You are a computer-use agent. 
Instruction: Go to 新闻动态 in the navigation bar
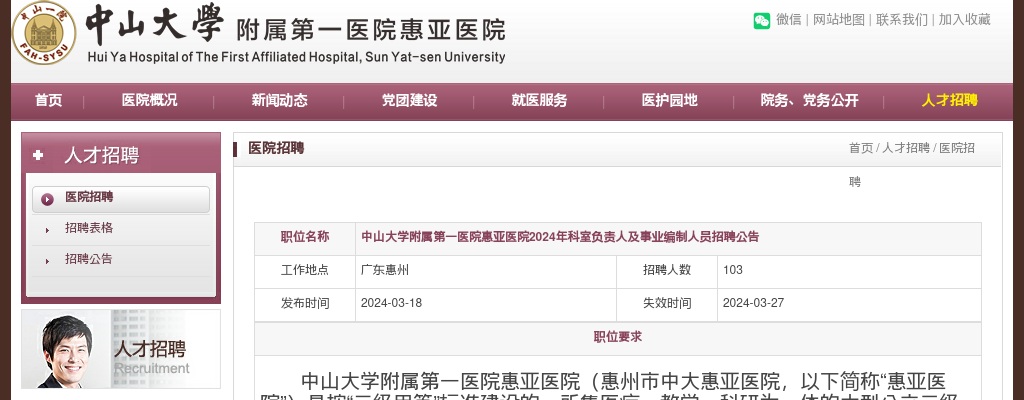pyautogui.click(x=279, y=100)
